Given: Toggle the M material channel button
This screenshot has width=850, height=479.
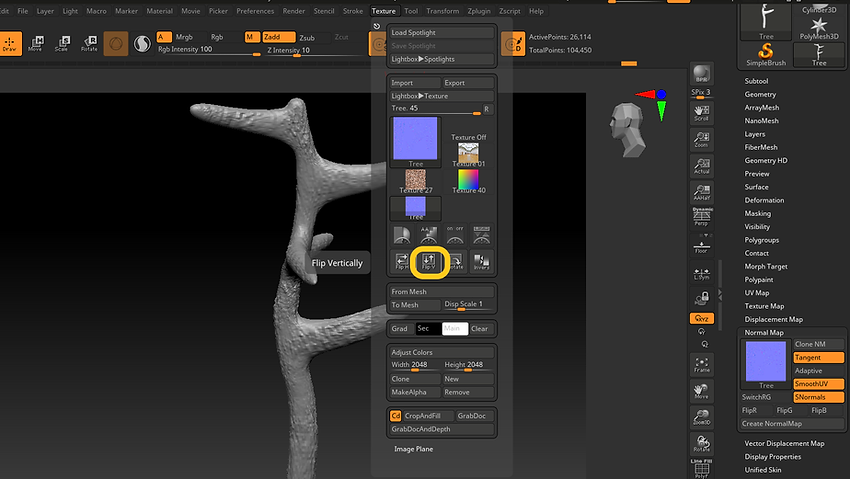Looking at the screenshot, I should point(252,37).
